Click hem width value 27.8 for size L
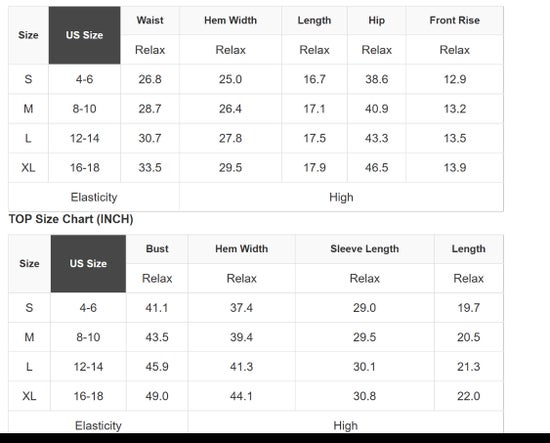Viewport: 550px width, 443px height. 230,138
